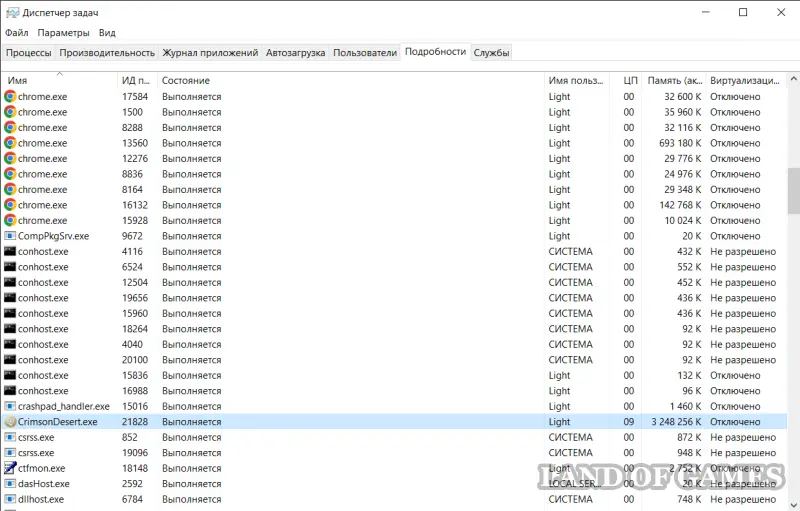Viewport: 800px width, 511px height.
Task: Switch to the Автозагрузка tab
Action: coord(295,52)
